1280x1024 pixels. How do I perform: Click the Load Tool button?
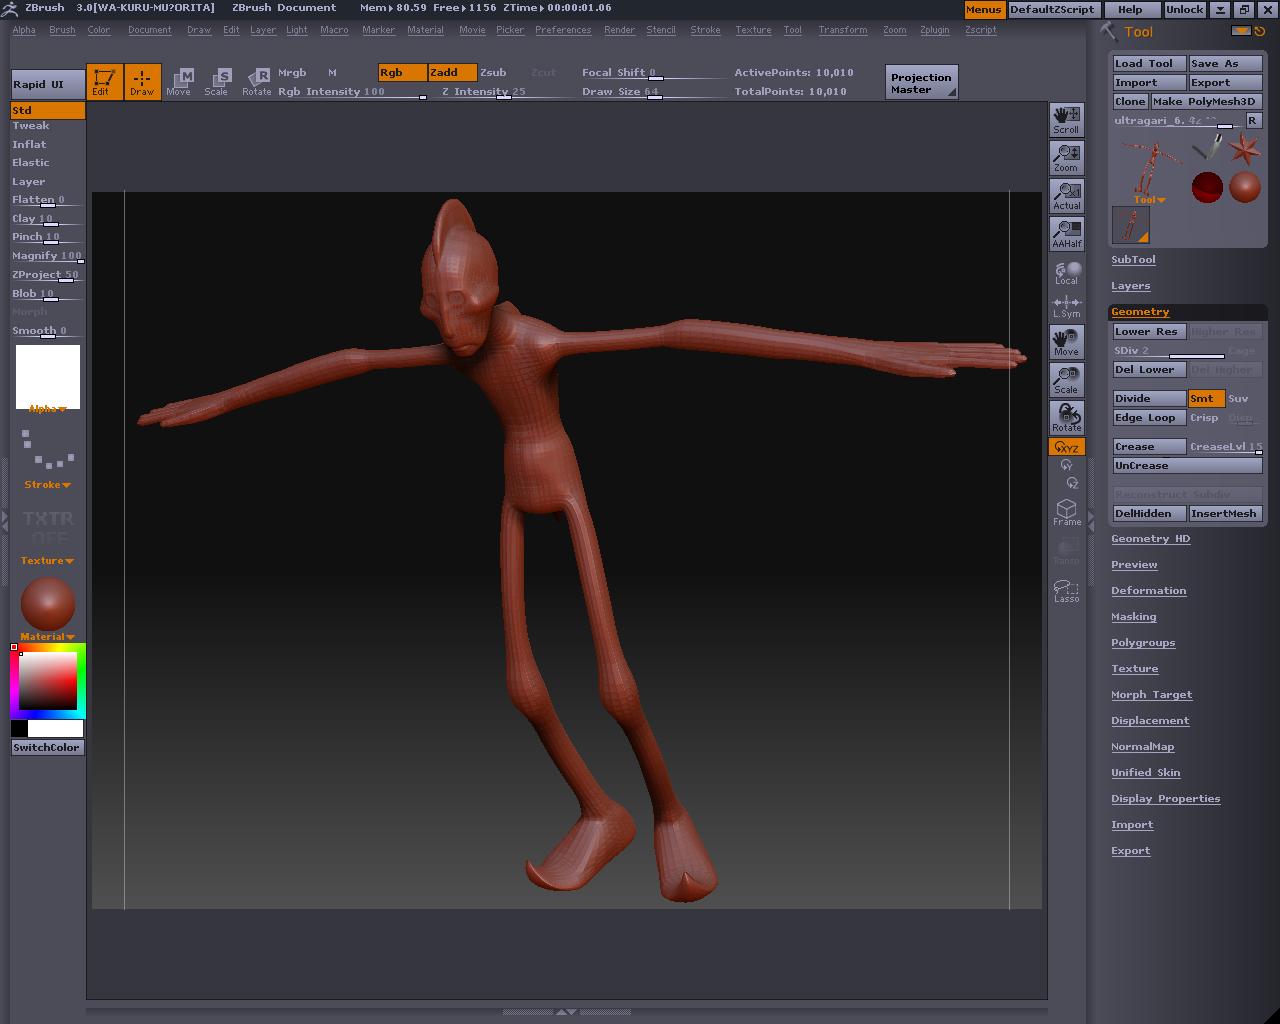(x=1148, y=63)
